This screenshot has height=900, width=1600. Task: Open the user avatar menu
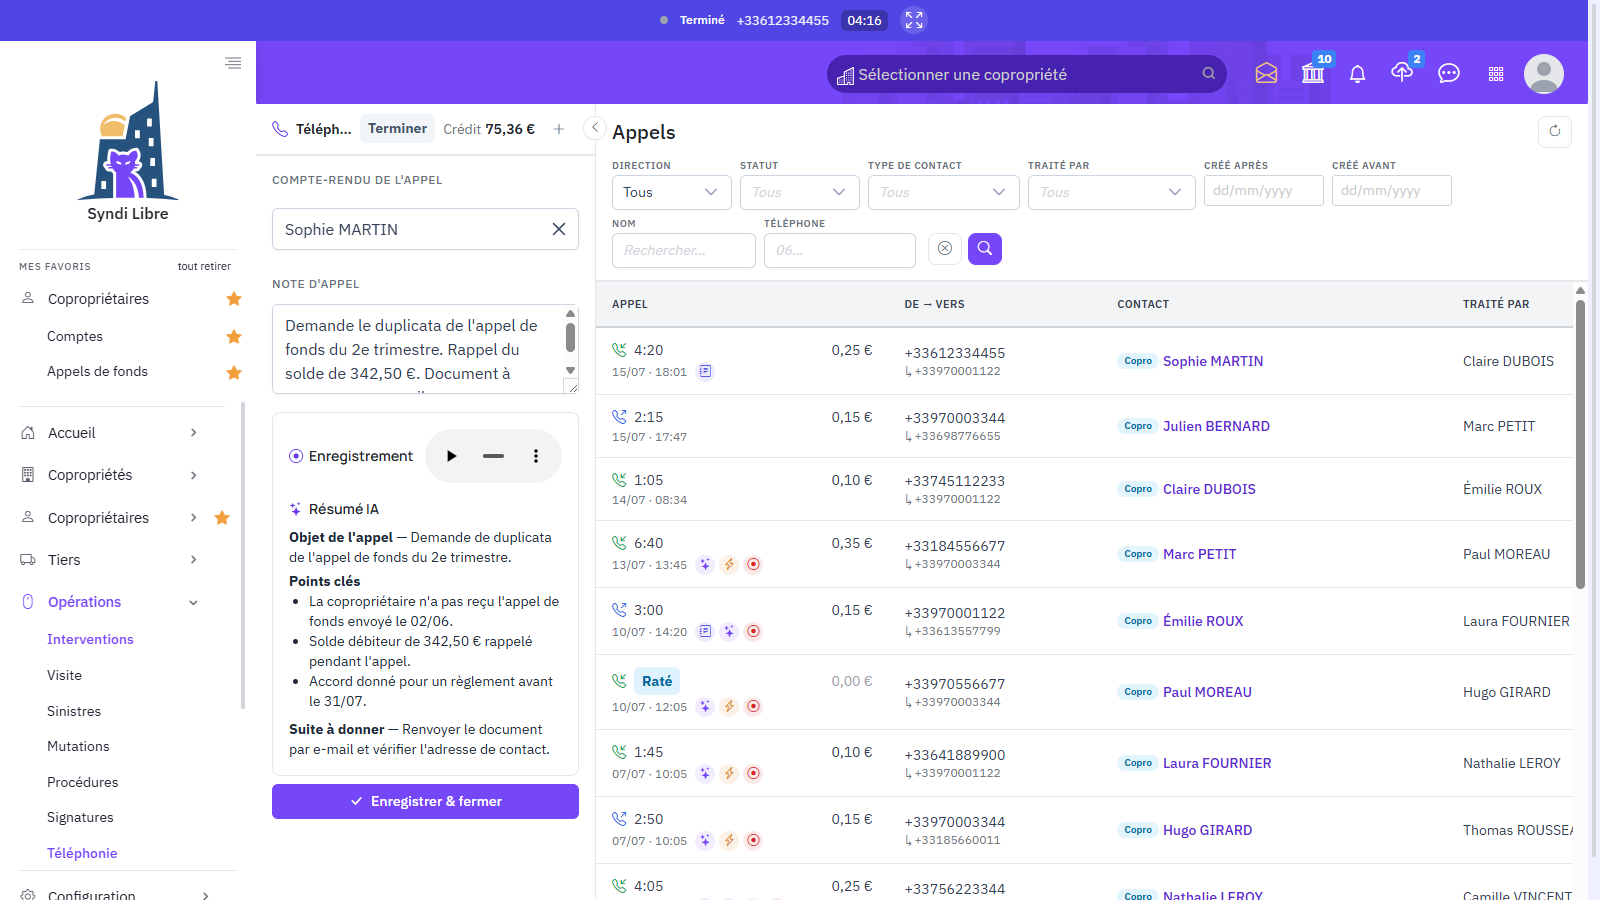[1544, 74]
